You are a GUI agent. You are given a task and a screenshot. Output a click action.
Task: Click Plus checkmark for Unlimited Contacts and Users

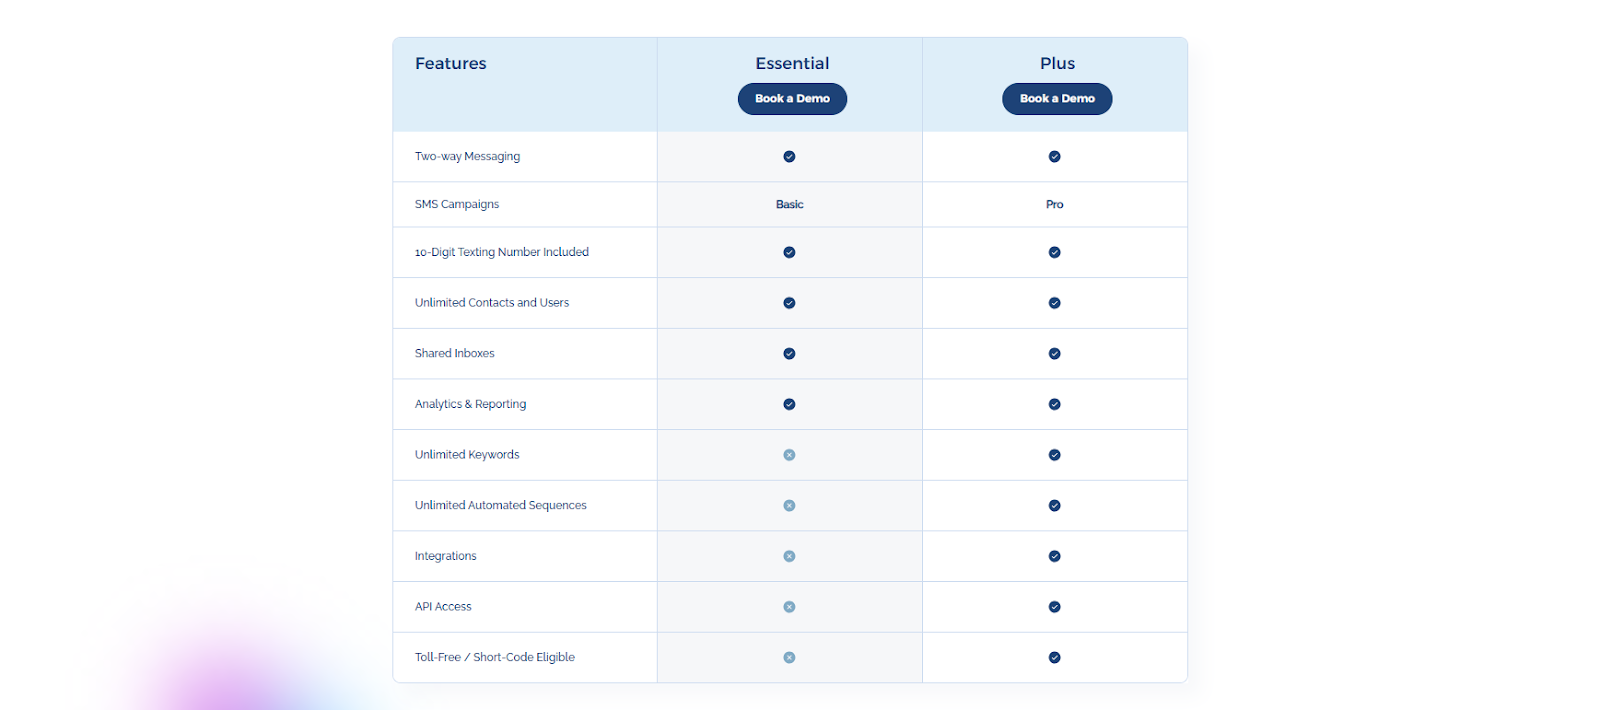tap(1054, 303)
